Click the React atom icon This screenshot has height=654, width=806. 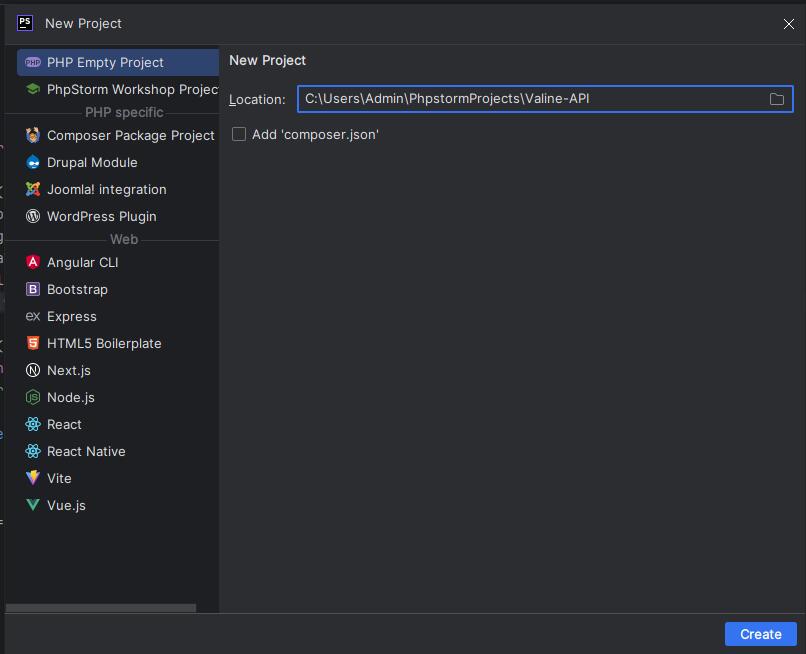(33, 424)
